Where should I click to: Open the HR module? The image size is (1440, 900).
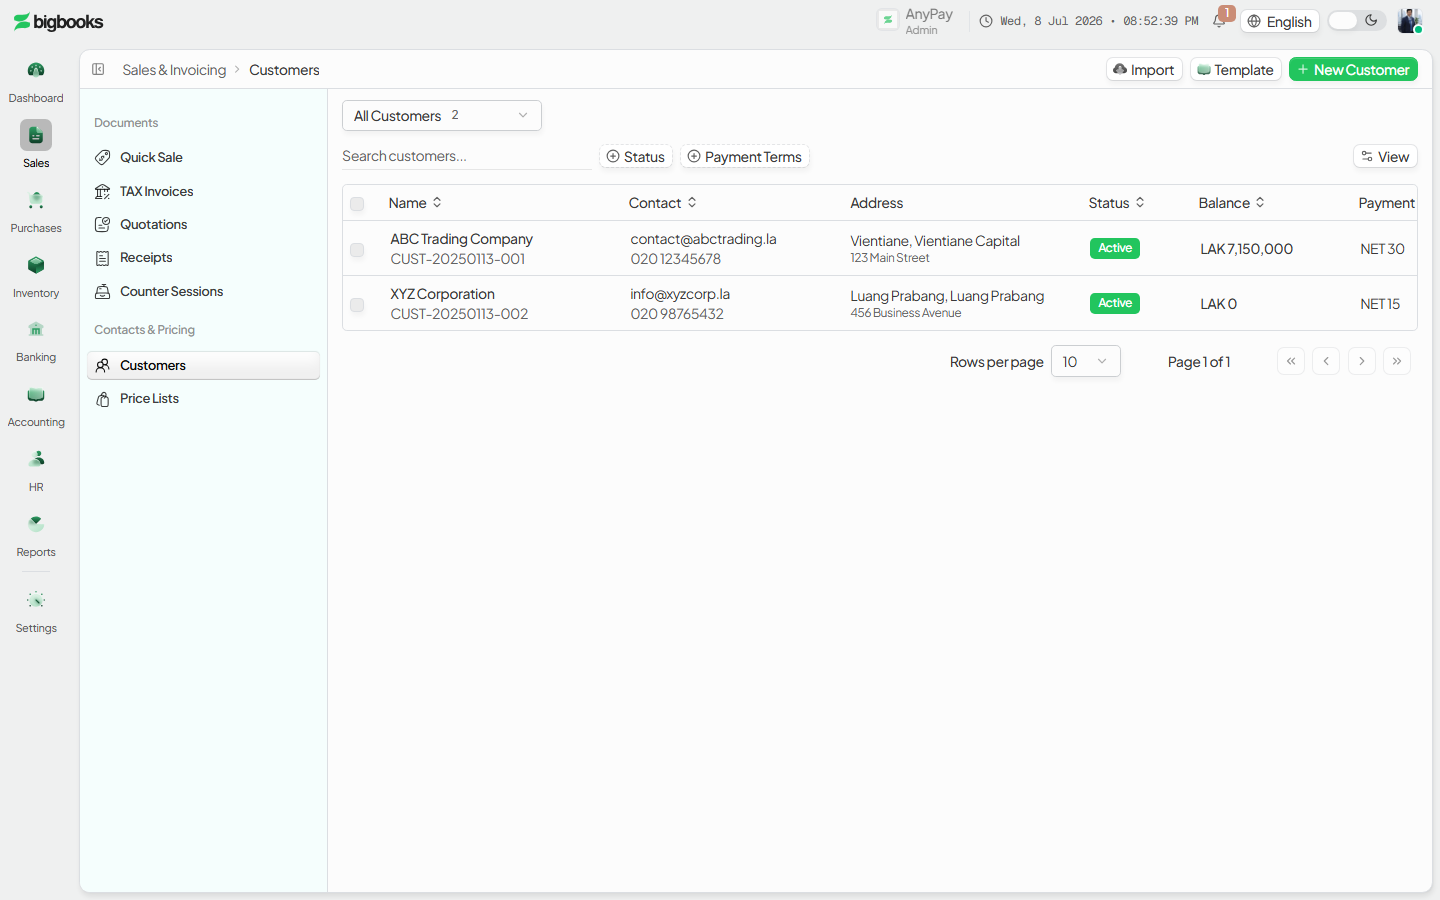tap(36, 471)
